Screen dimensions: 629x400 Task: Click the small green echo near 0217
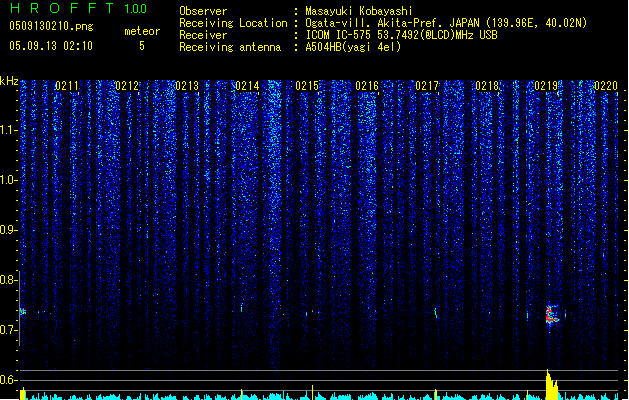[436, 313]
